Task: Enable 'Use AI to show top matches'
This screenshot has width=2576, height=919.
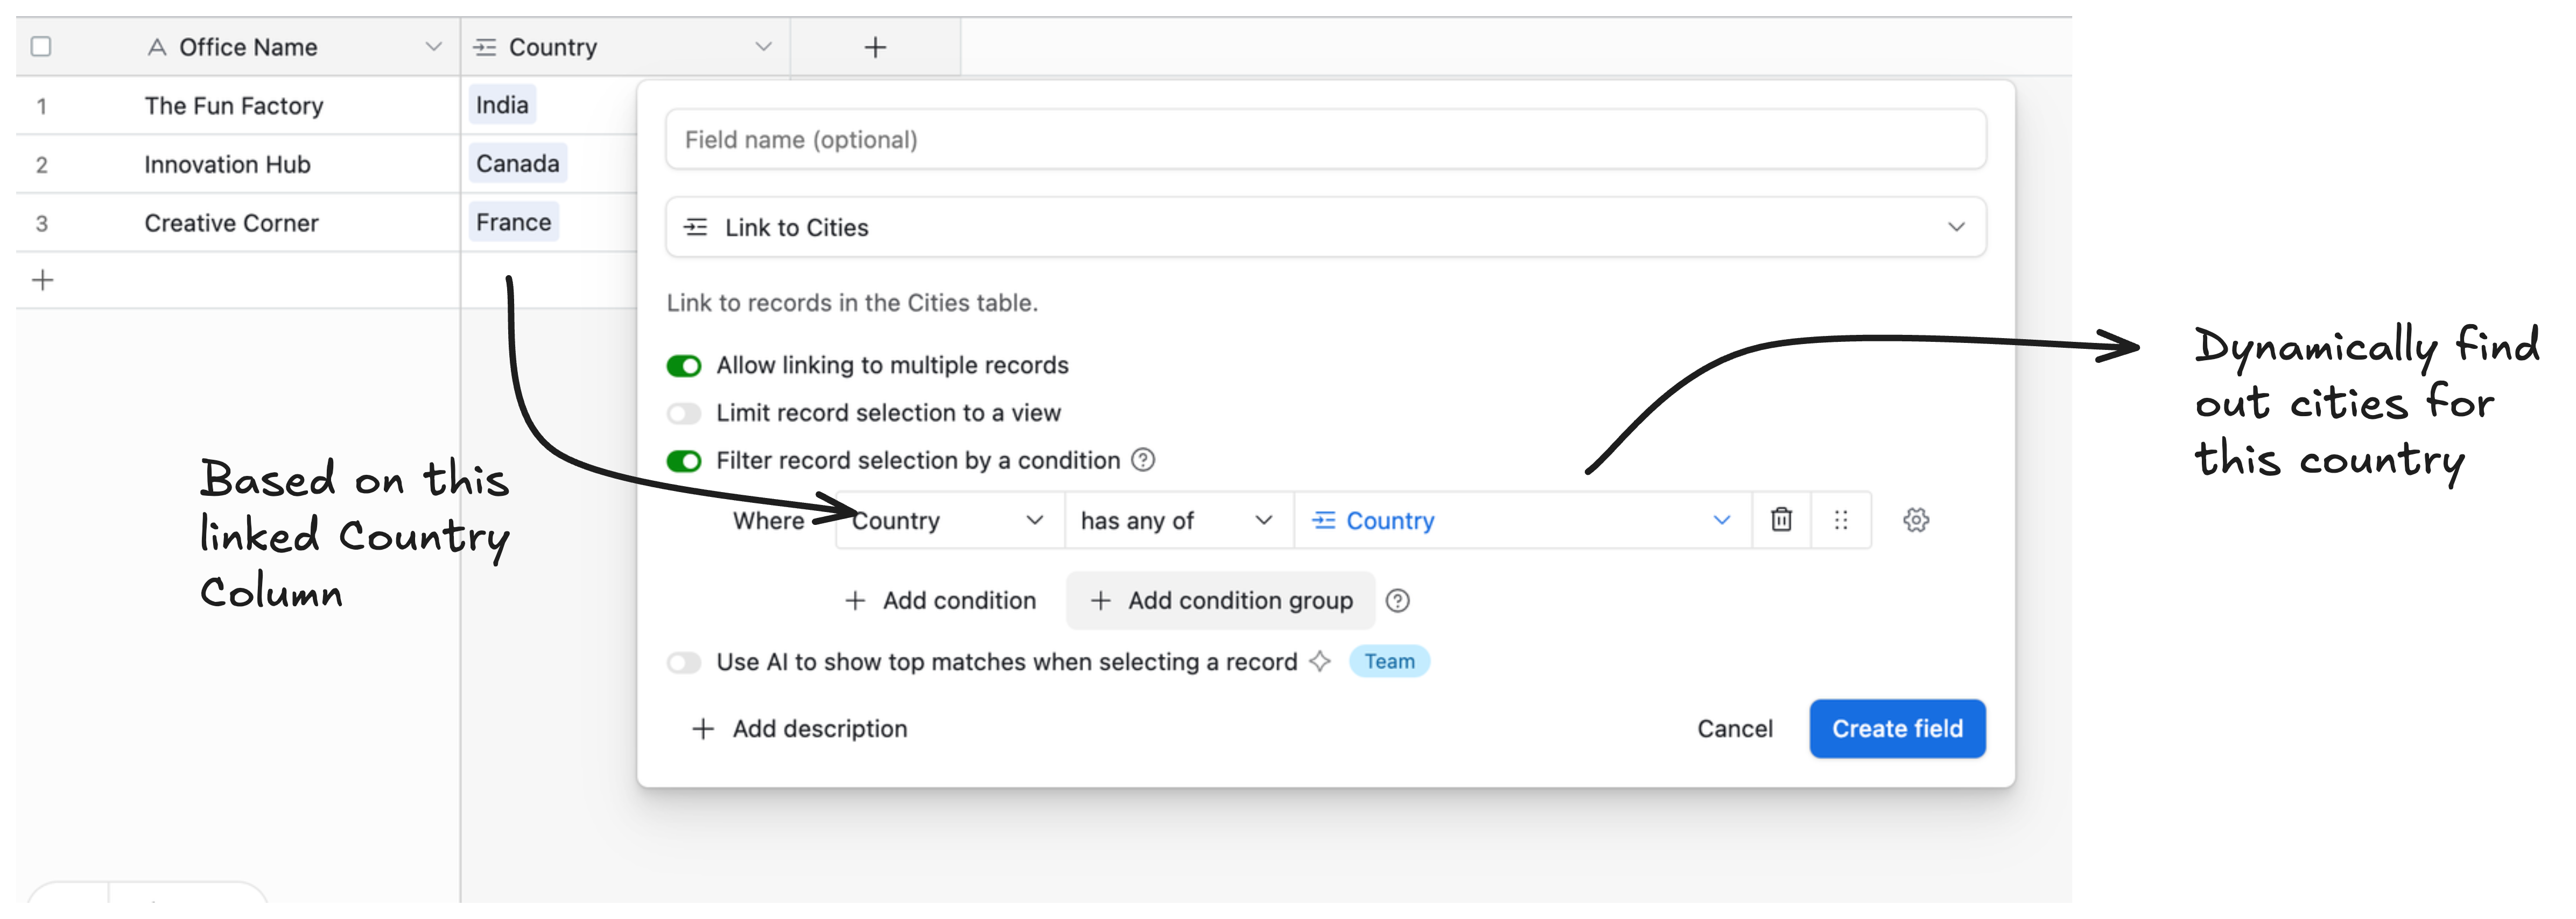Action: pos(684,662)
